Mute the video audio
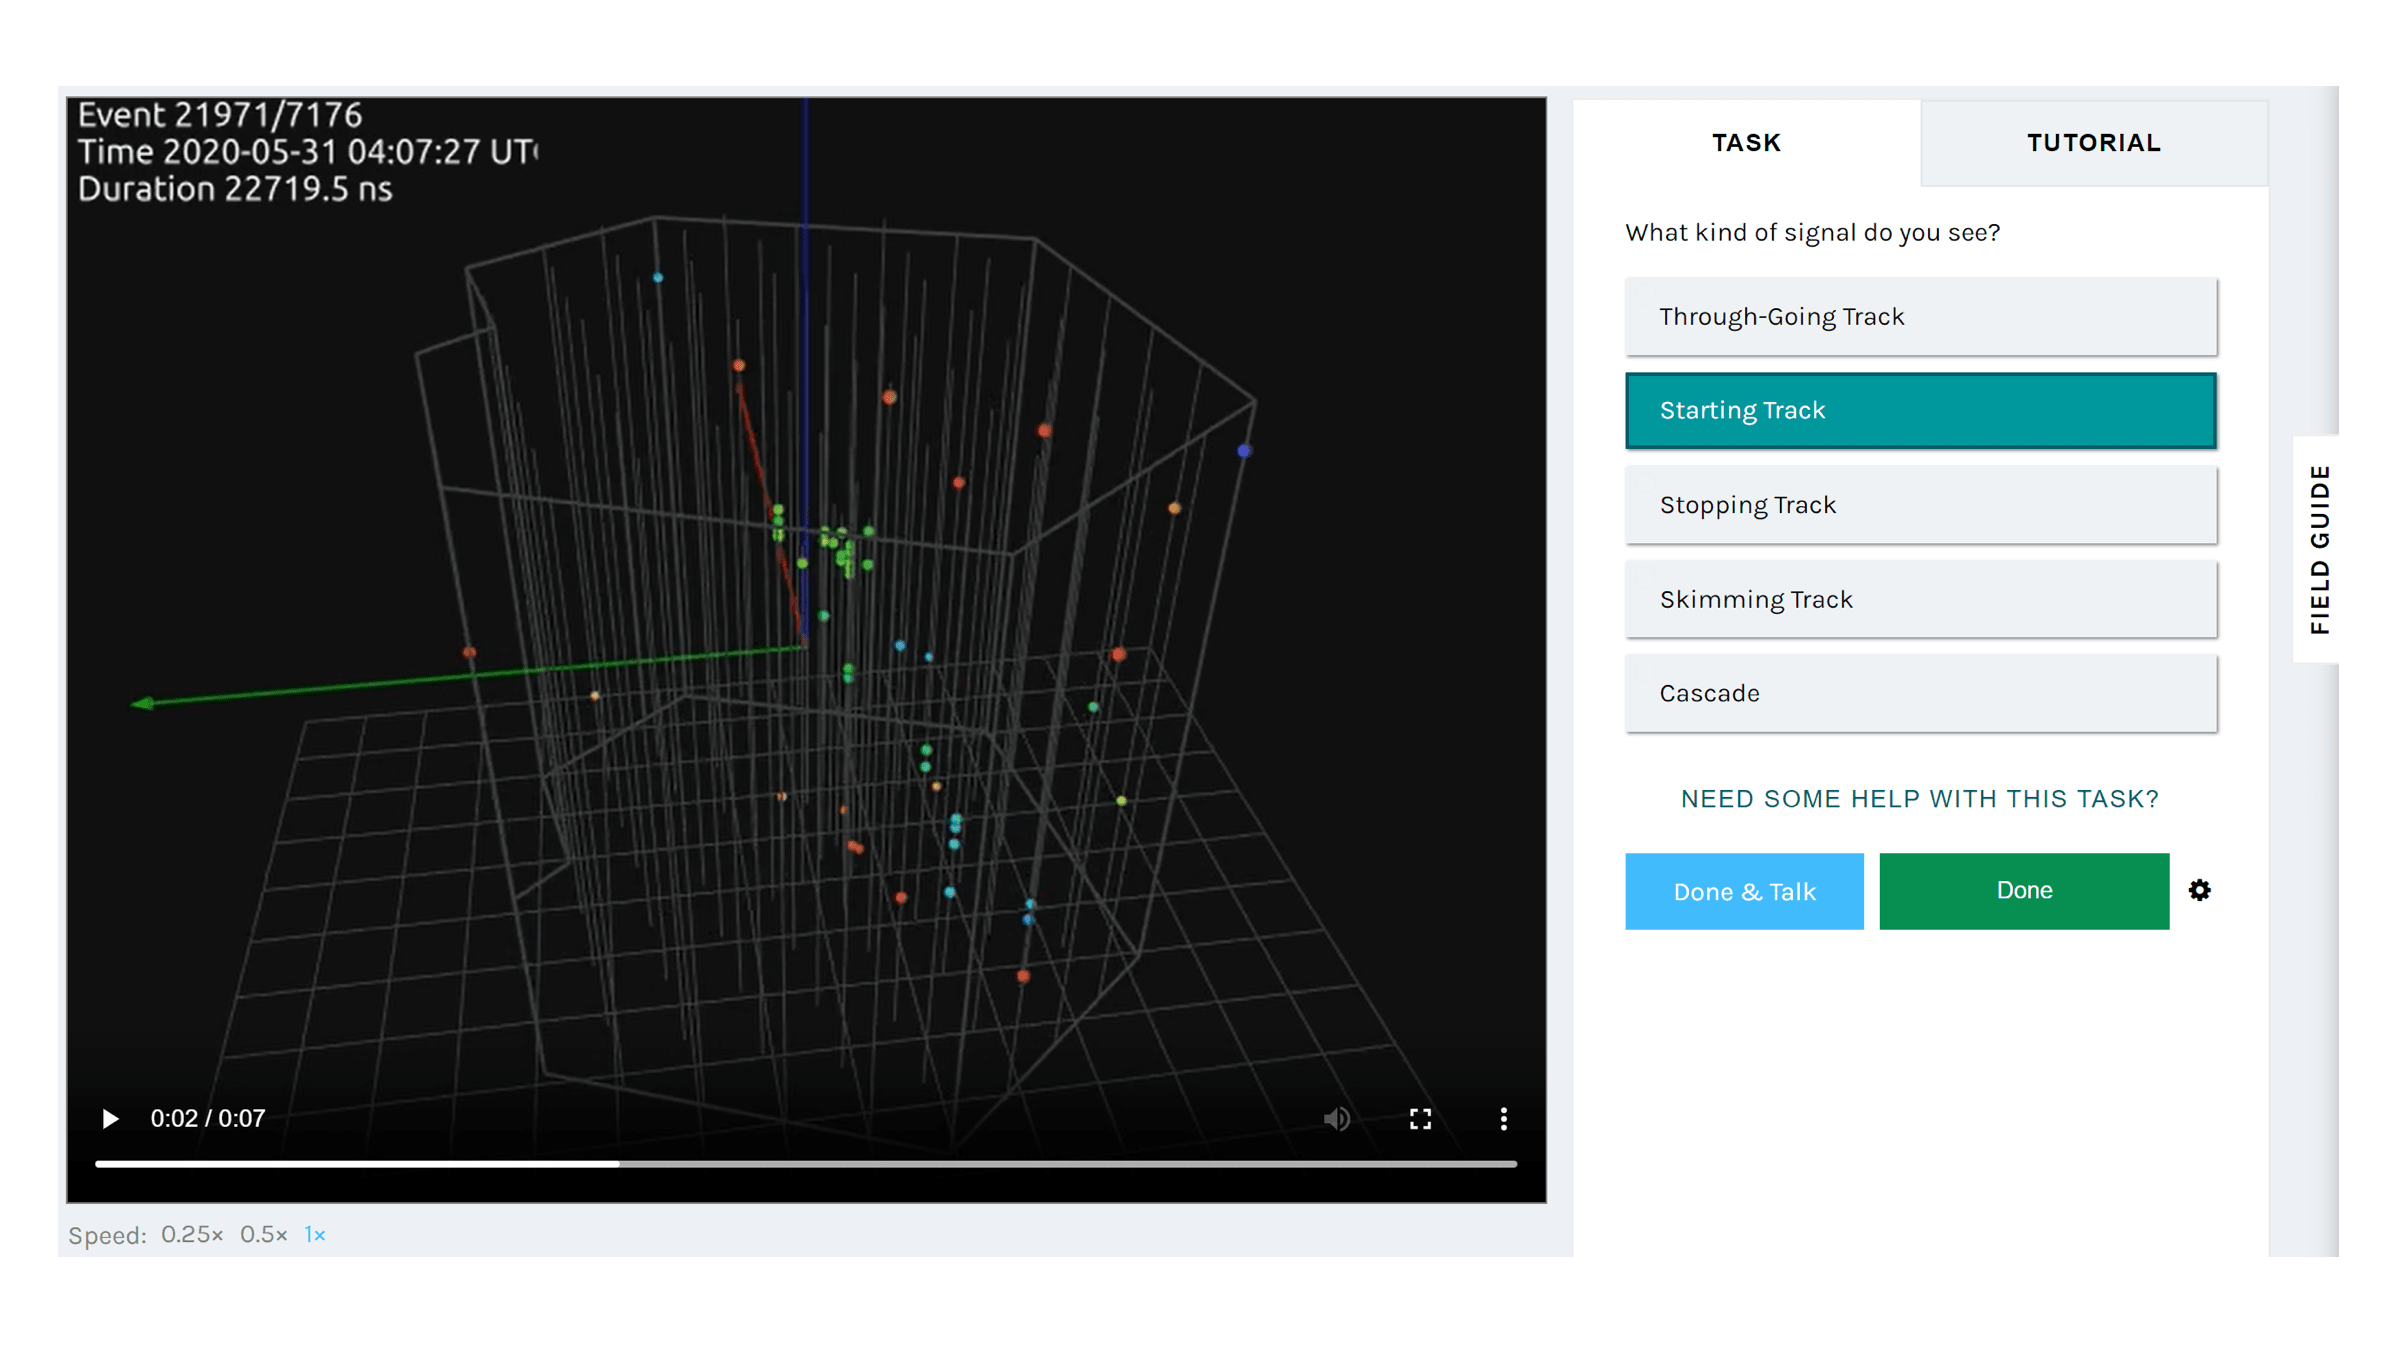This screenshot has height=1349, width=2398. 1337,1119
